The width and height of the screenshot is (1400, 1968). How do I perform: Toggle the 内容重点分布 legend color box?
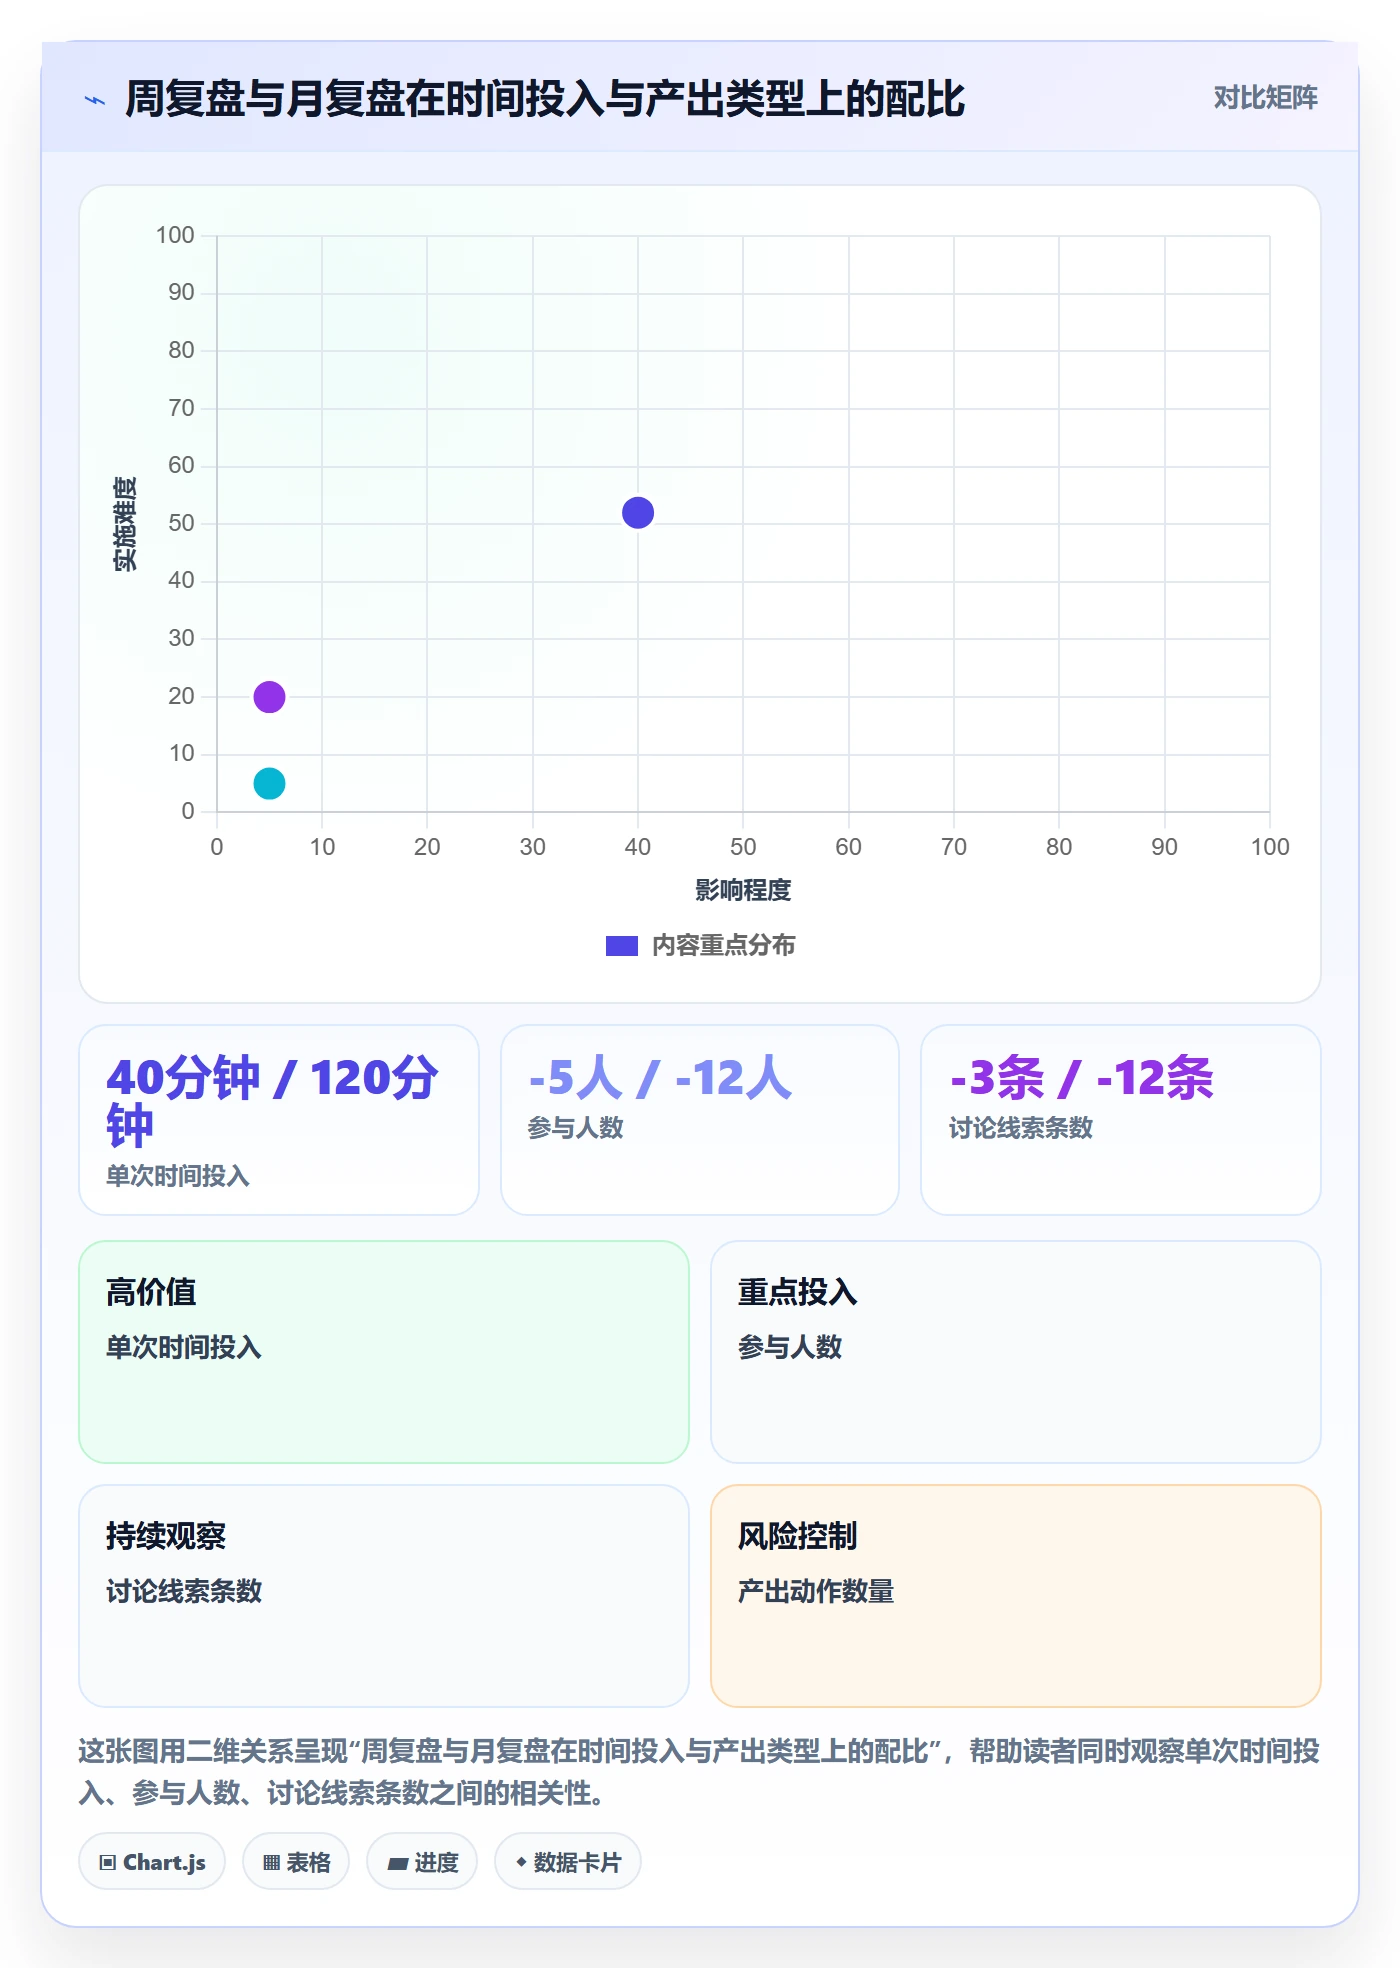tap(621, 946)
